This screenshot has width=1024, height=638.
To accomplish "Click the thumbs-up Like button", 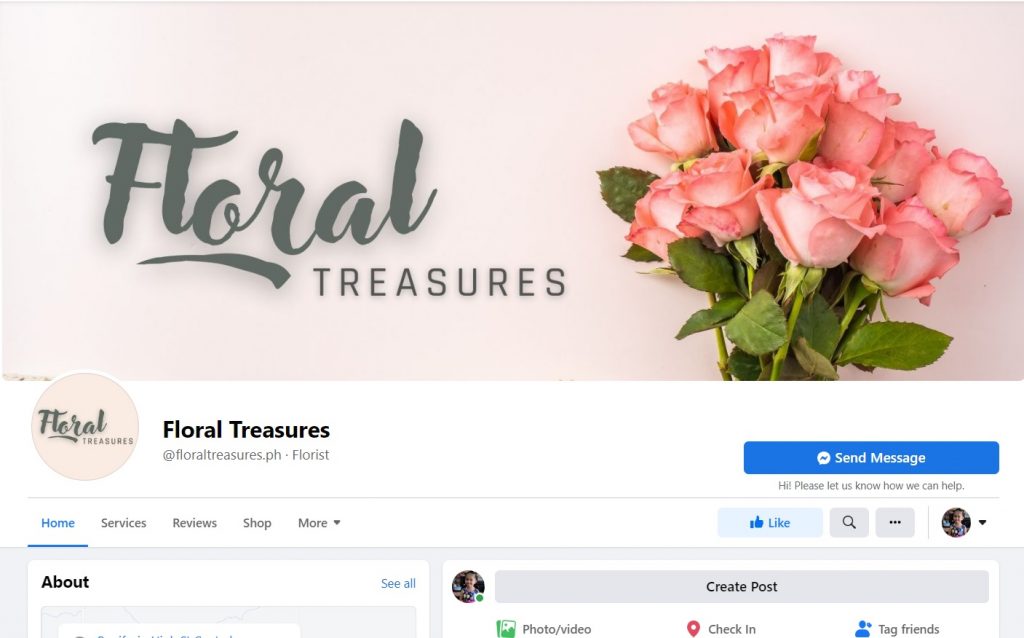I will [x=770, y=522].
